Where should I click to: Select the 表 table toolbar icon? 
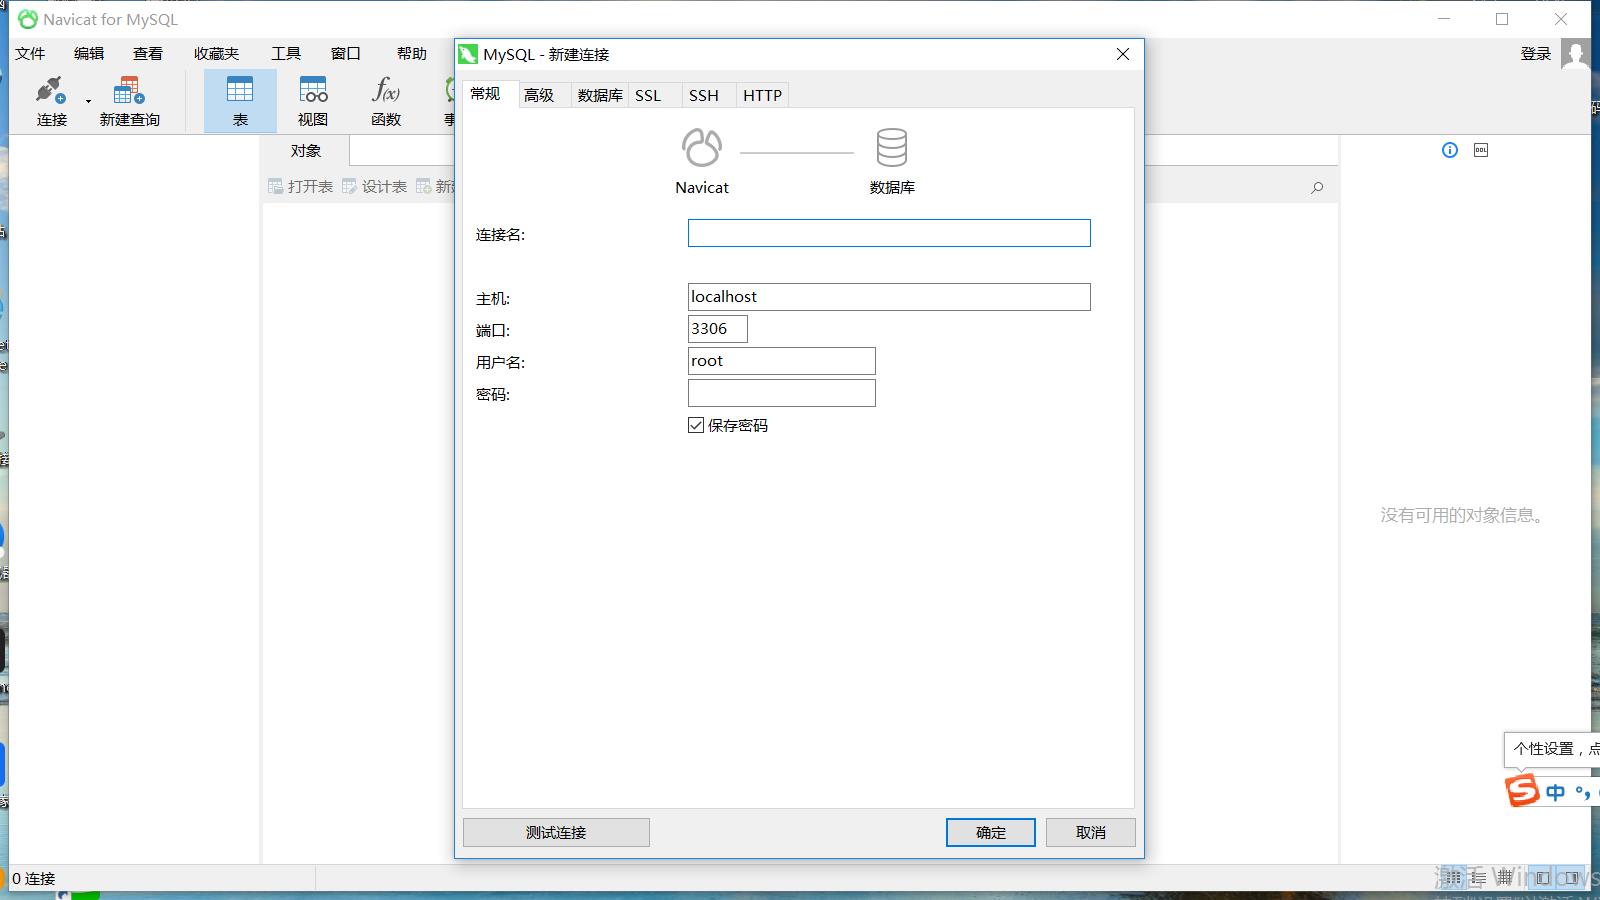240,101
